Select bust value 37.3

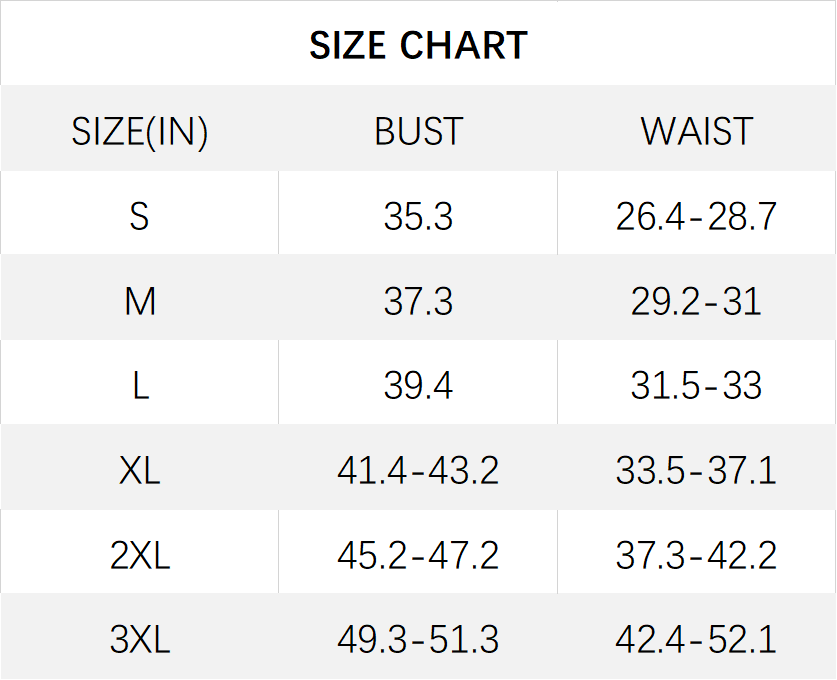tap(418, 302)
